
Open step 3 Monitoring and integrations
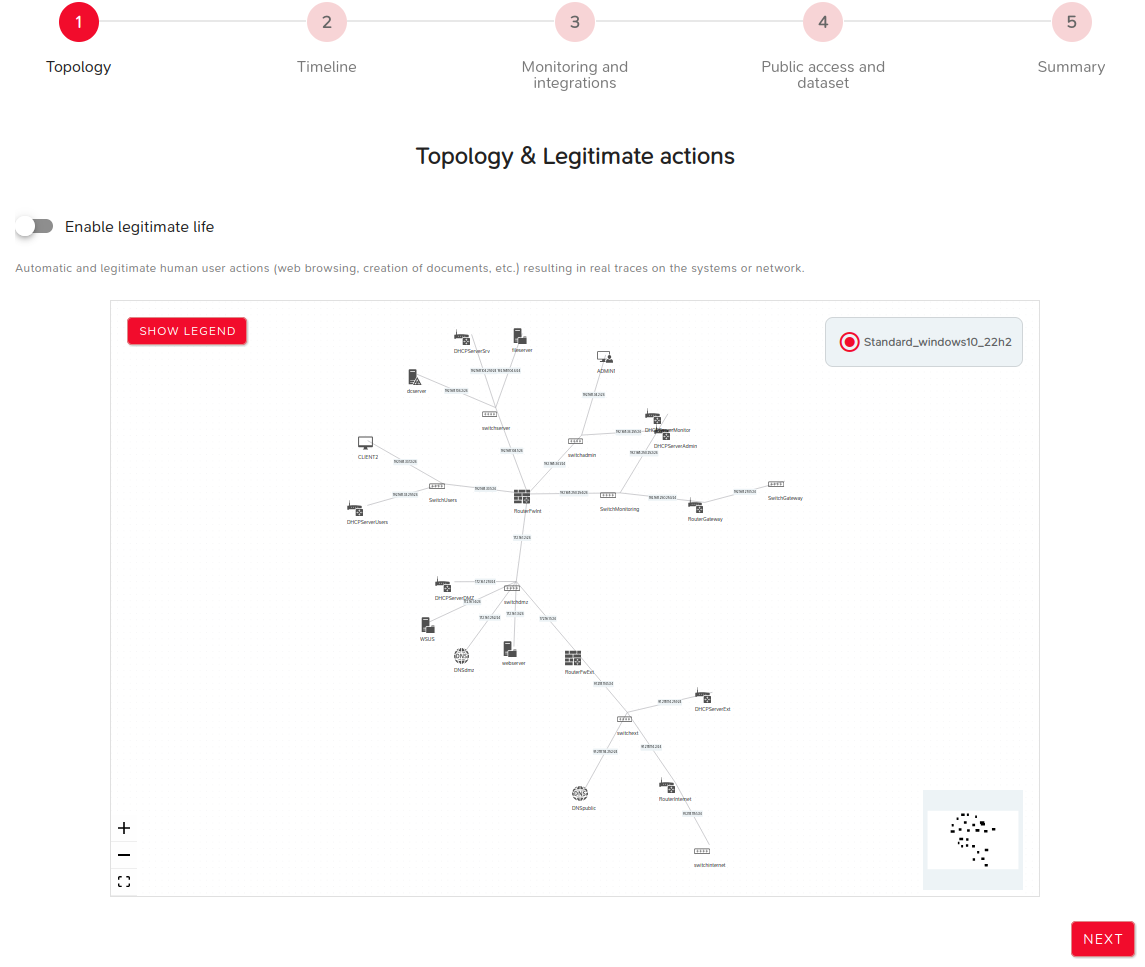[575, 23]
